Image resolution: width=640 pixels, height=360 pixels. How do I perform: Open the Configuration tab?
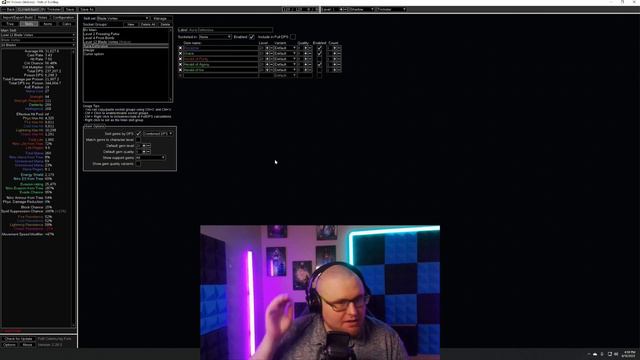click(63, 18)
